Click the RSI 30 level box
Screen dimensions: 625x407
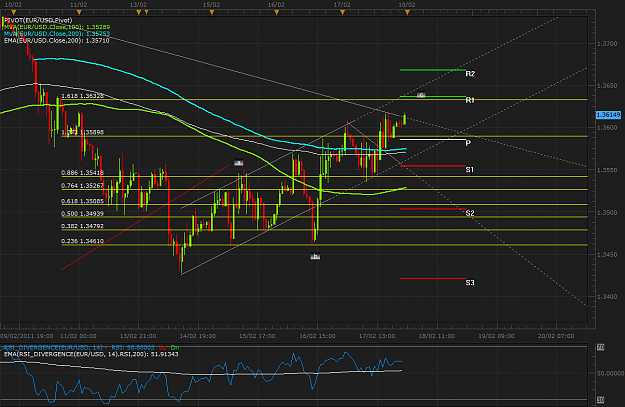coord(600,399)
